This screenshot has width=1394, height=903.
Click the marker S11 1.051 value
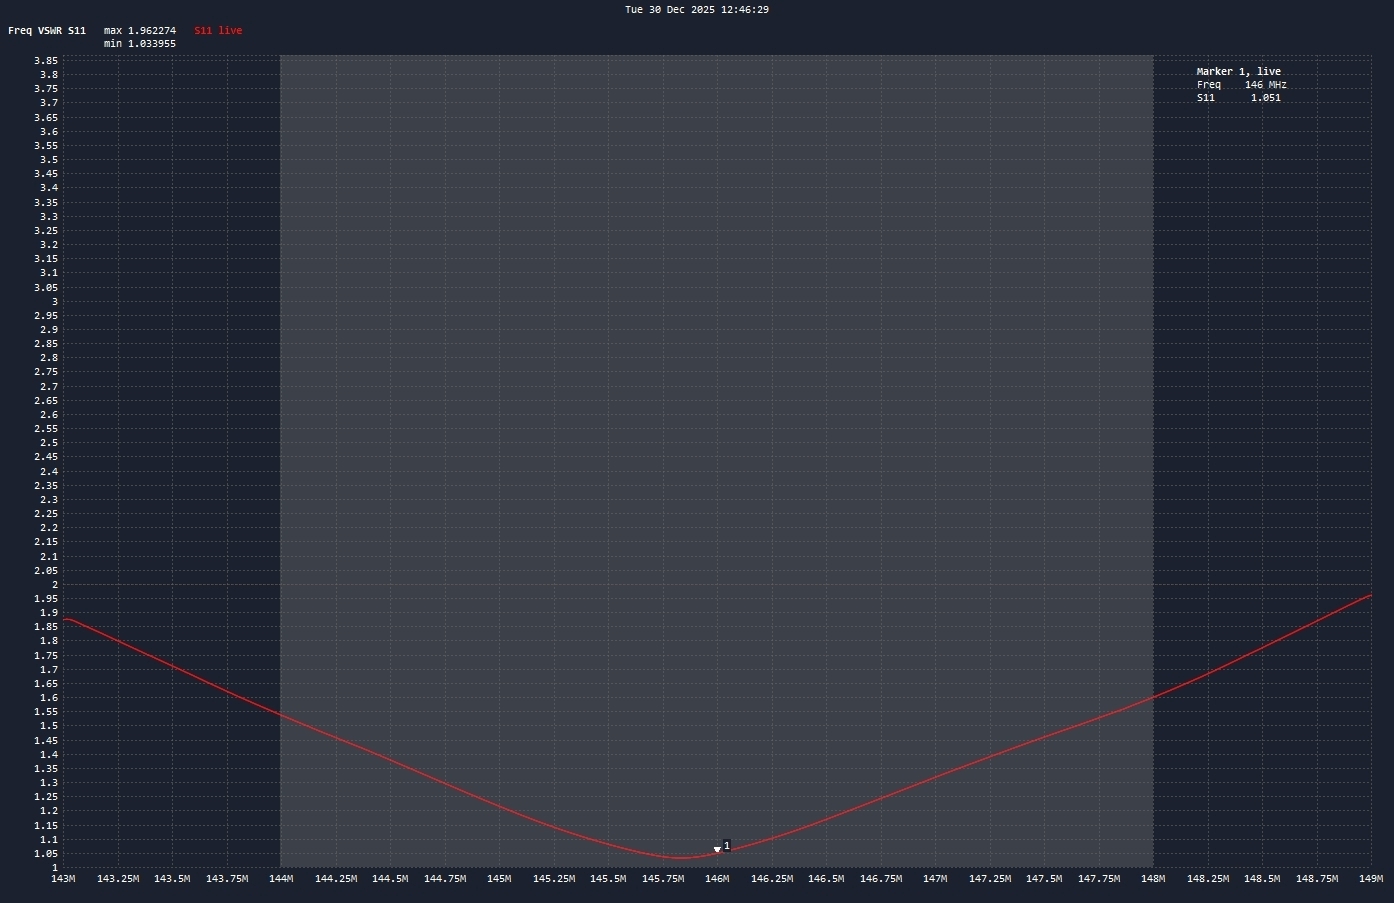click(x=1265, y=98)
